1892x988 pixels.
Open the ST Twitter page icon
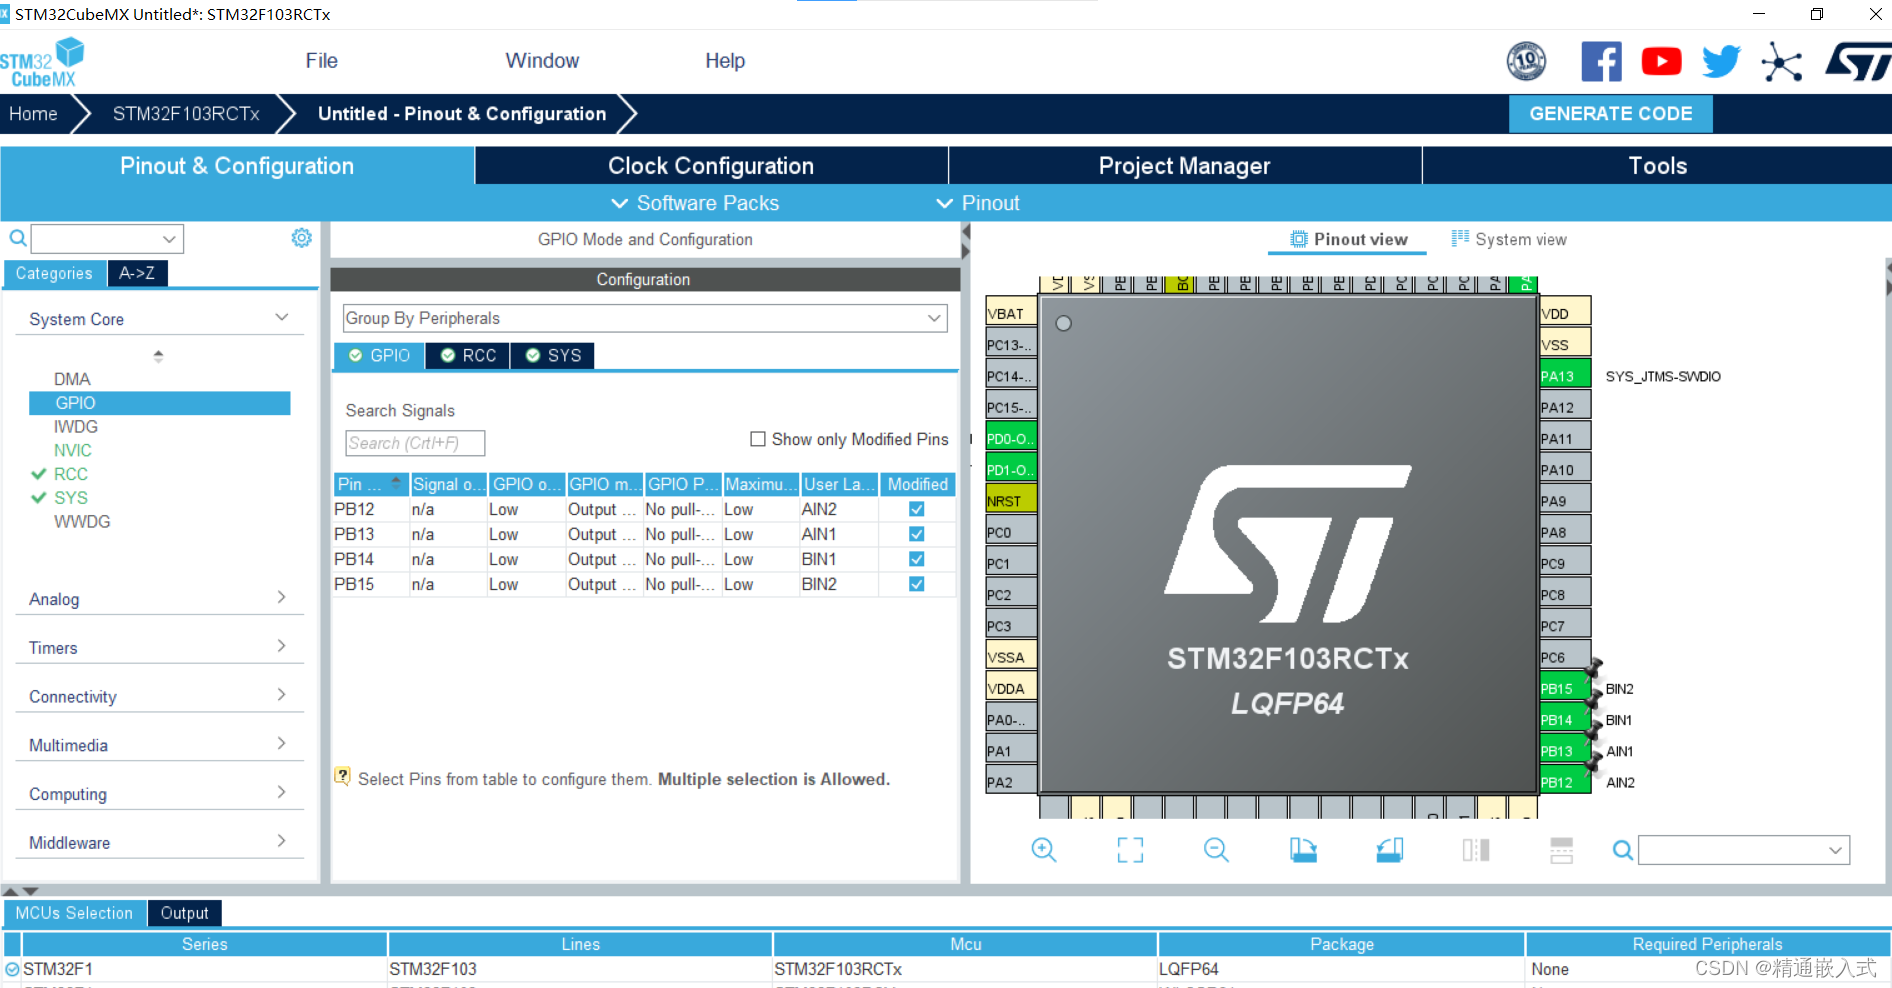[1721, 62]
